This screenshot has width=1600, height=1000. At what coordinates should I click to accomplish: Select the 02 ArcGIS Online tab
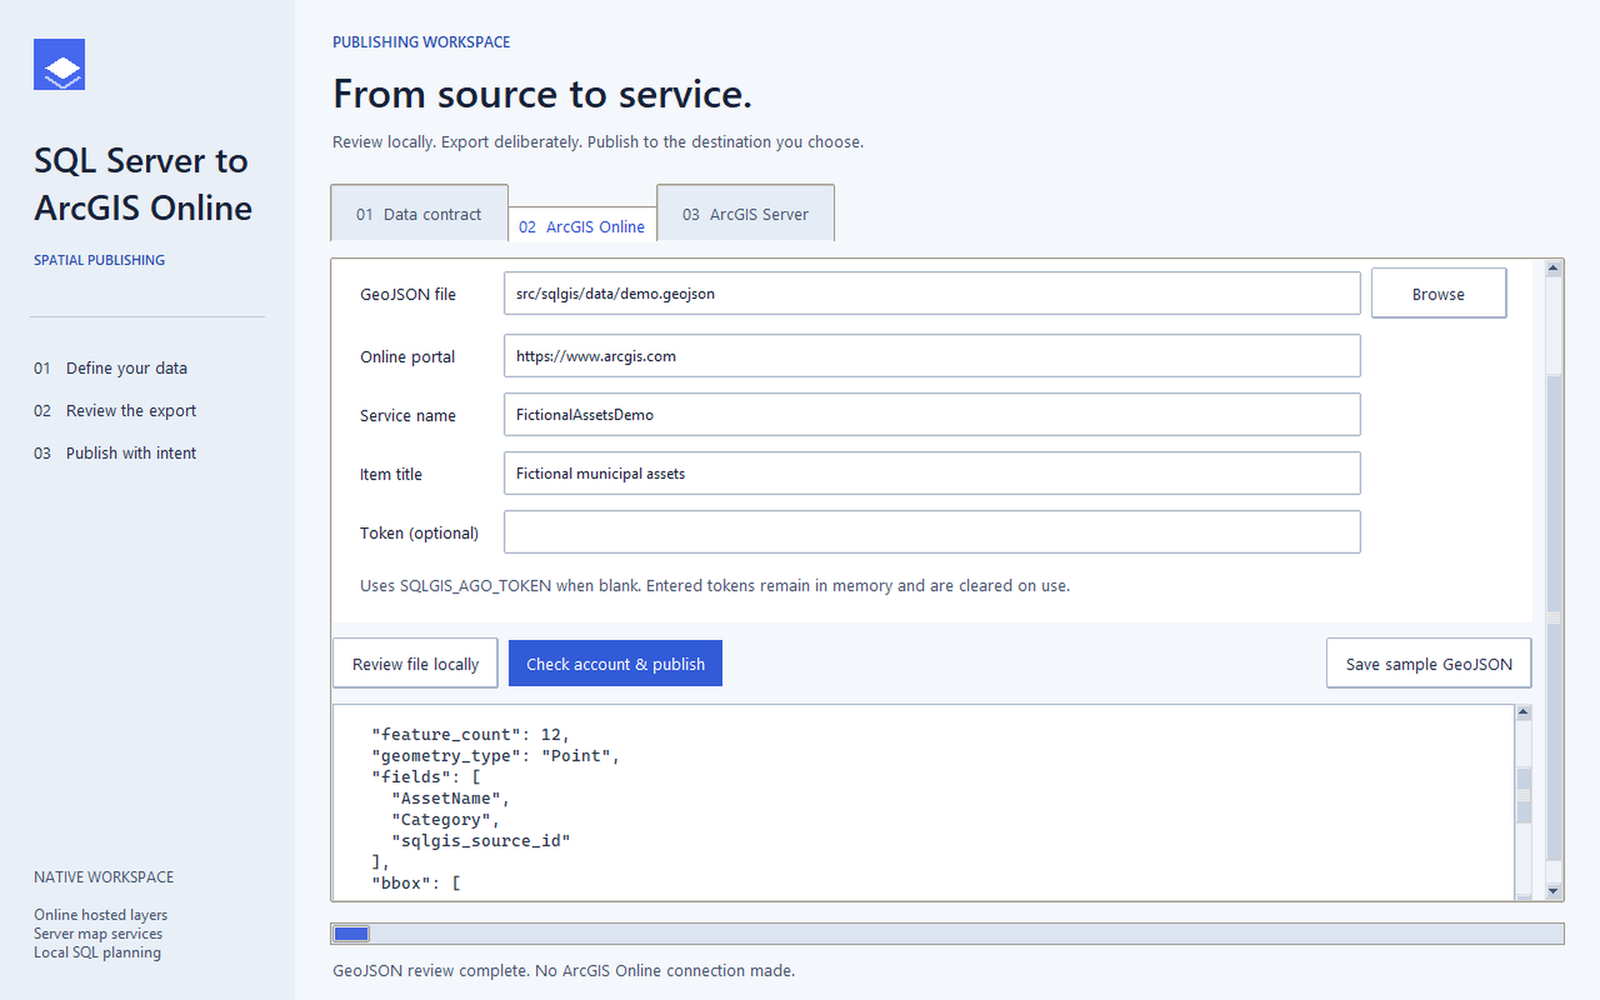582,226
